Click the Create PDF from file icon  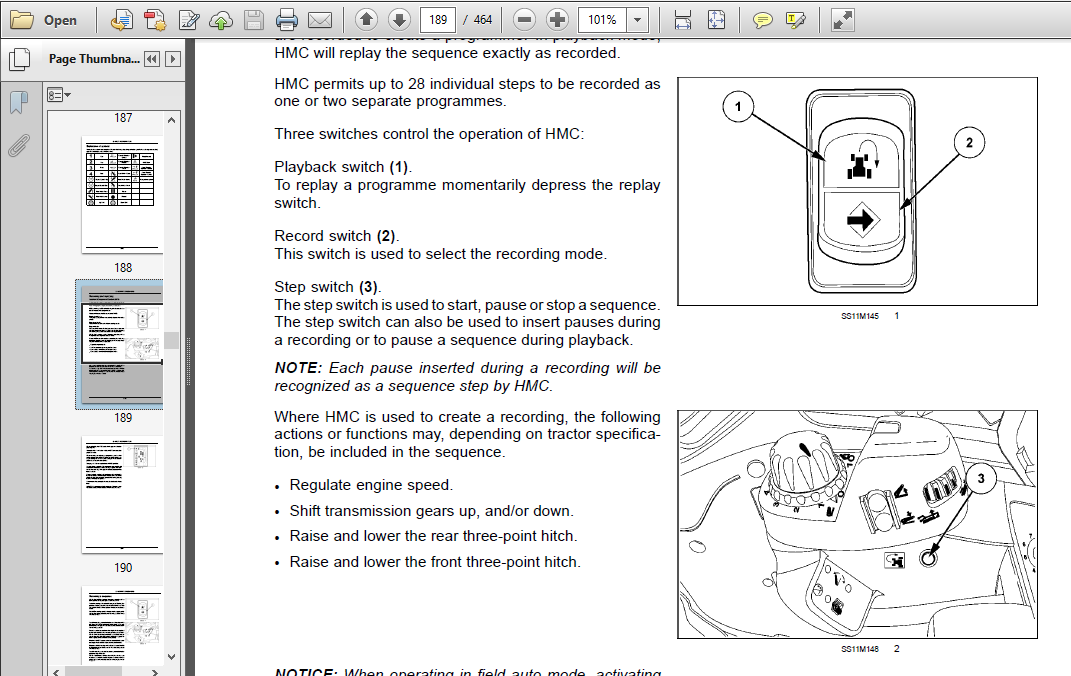[122, 20]
